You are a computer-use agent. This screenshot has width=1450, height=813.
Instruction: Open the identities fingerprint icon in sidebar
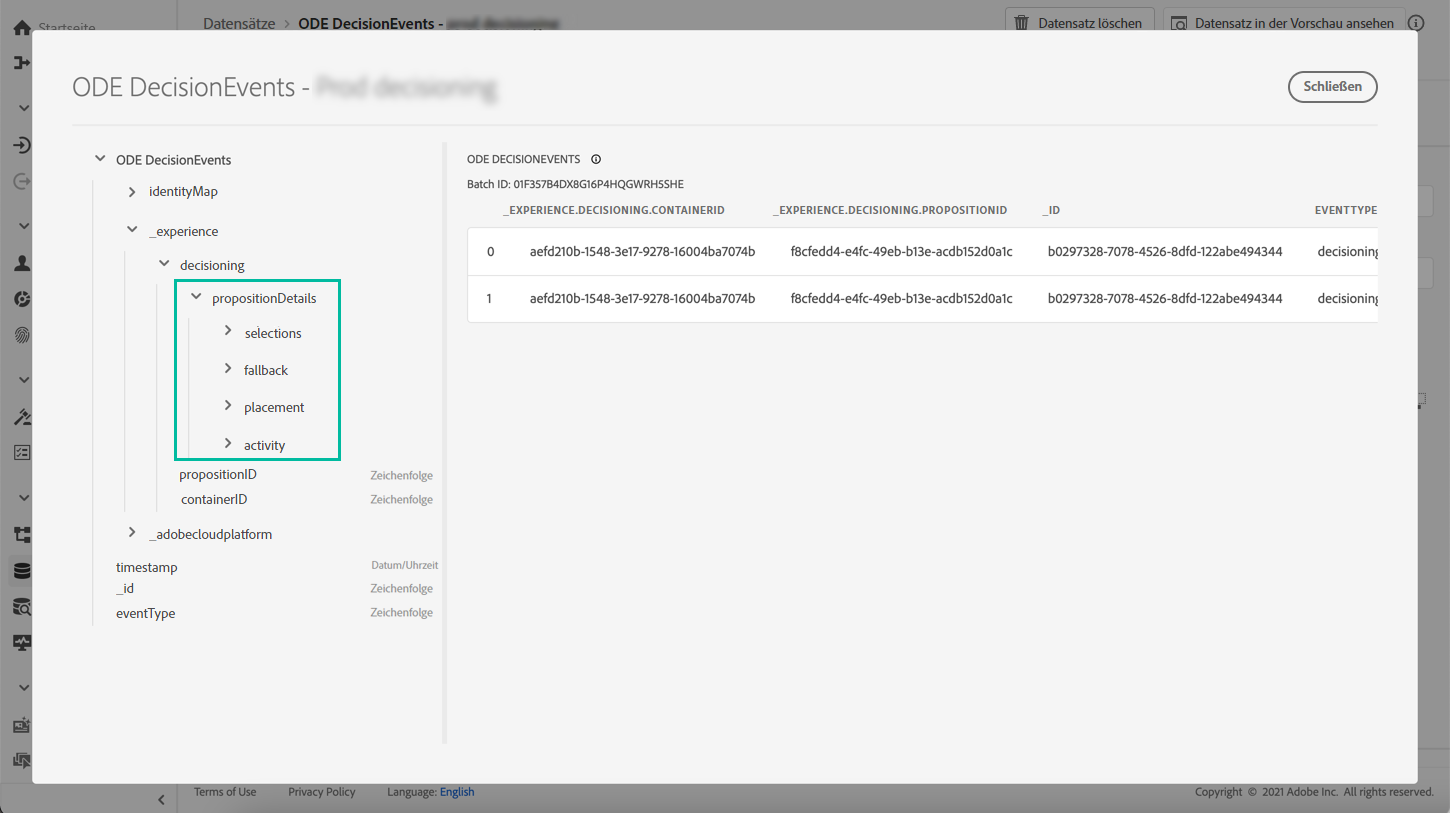click(x=21, y=335)
